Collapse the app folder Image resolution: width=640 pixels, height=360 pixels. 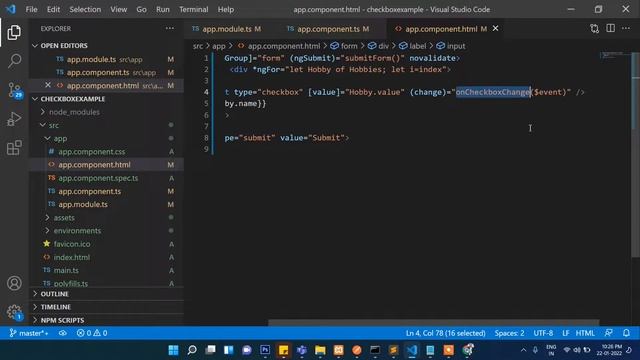(x=47, y=138)
